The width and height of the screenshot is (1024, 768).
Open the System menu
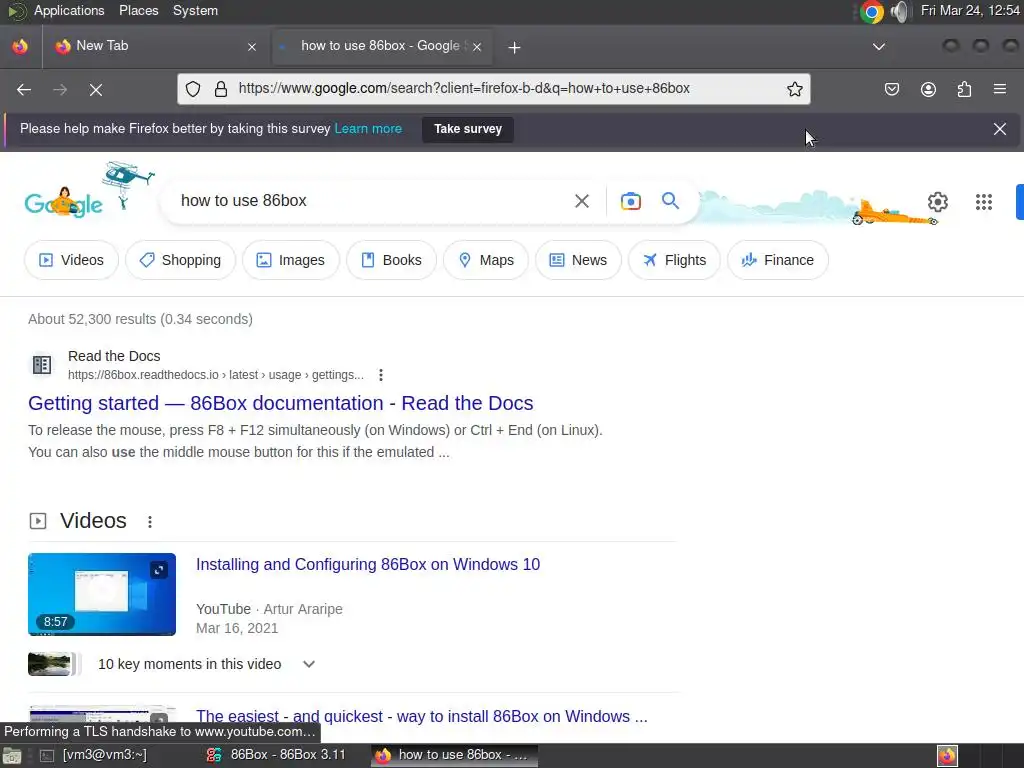tap(195, 10)
